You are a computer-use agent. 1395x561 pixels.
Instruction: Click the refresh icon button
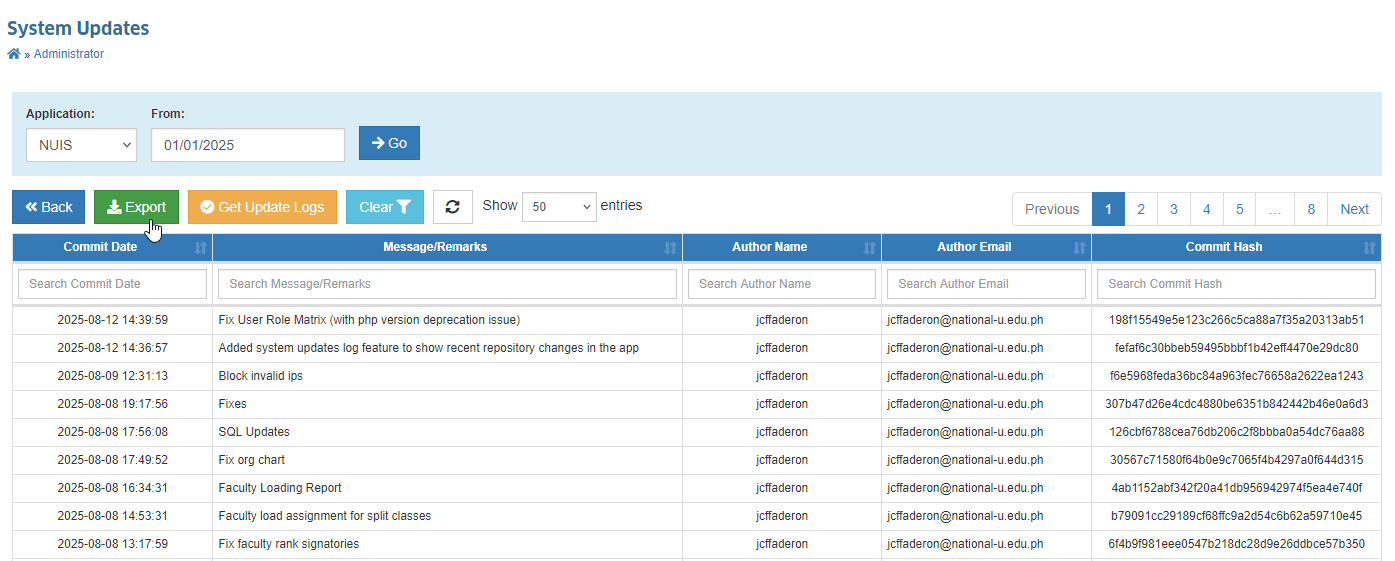[x=453, y=207]
